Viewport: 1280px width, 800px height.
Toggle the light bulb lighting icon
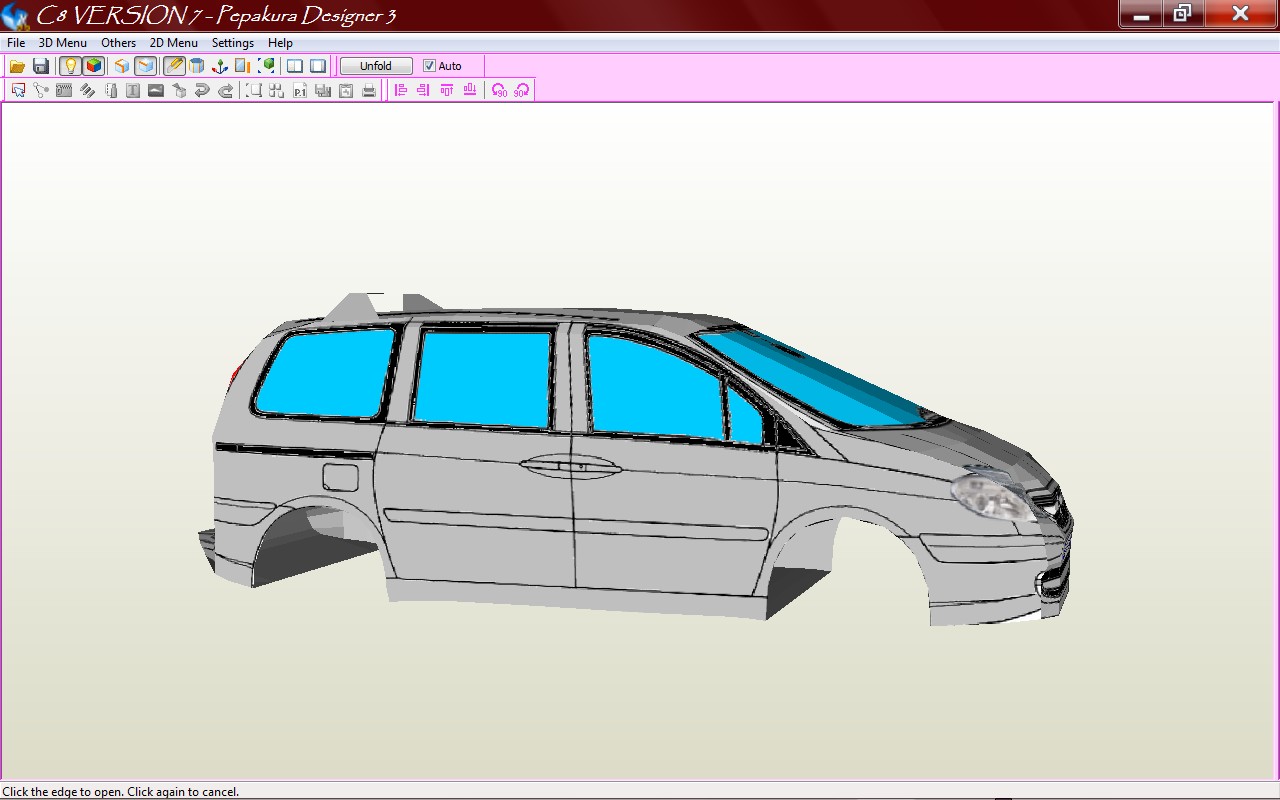[70, 66]
